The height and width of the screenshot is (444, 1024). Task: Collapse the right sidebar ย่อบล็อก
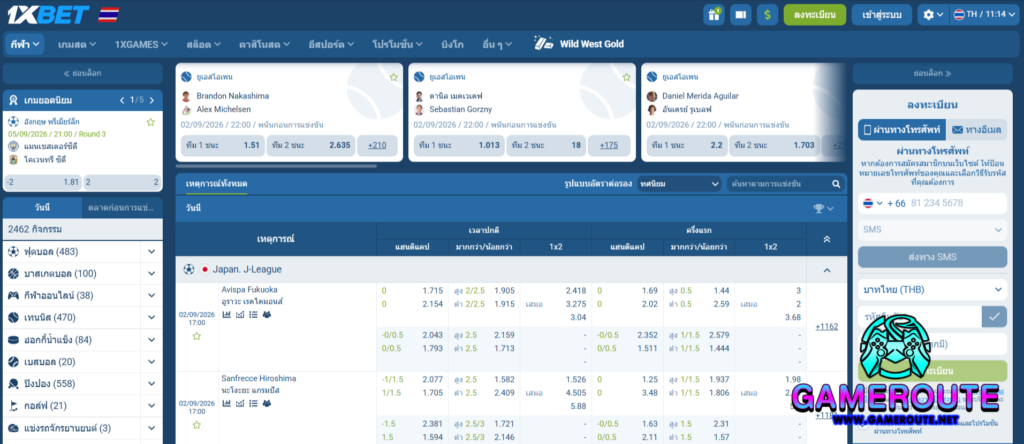(932, 74)
